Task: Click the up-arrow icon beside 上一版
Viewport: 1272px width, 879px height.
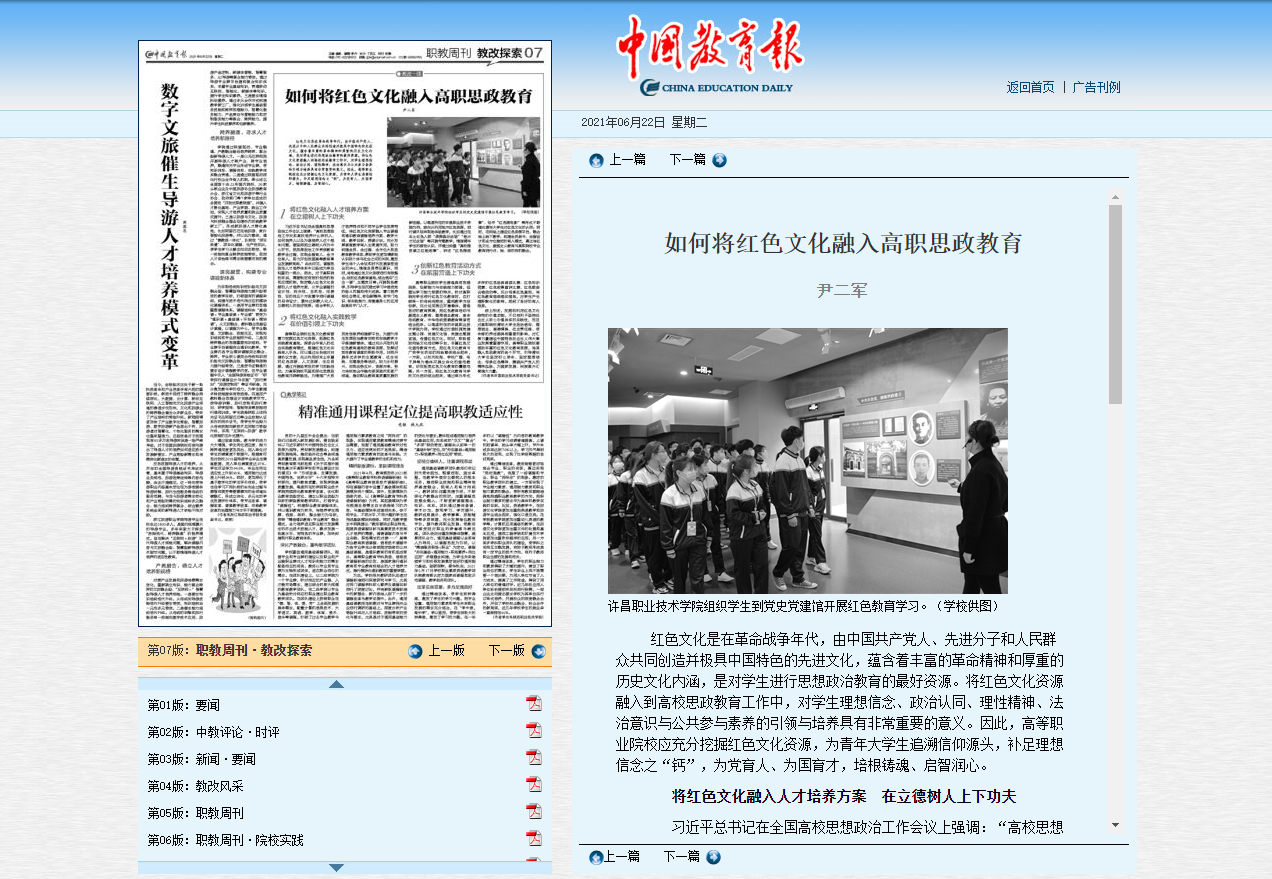Action: pyautogui.click(x=415, y=652)
